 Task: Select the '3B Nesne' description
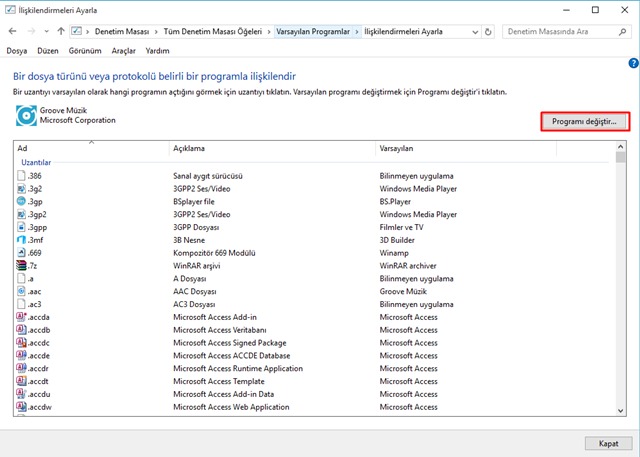pos(189,240)
